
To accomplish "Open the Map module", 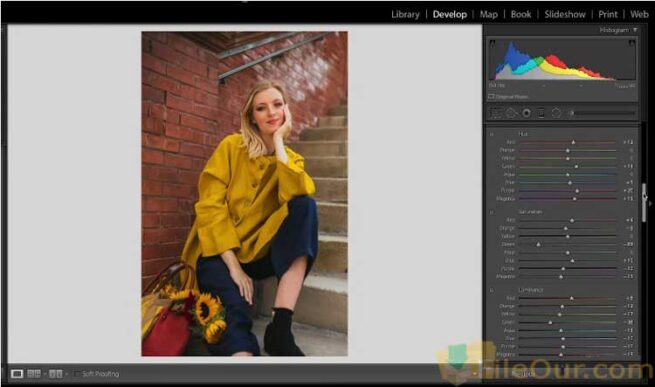I will click(488, 14).
